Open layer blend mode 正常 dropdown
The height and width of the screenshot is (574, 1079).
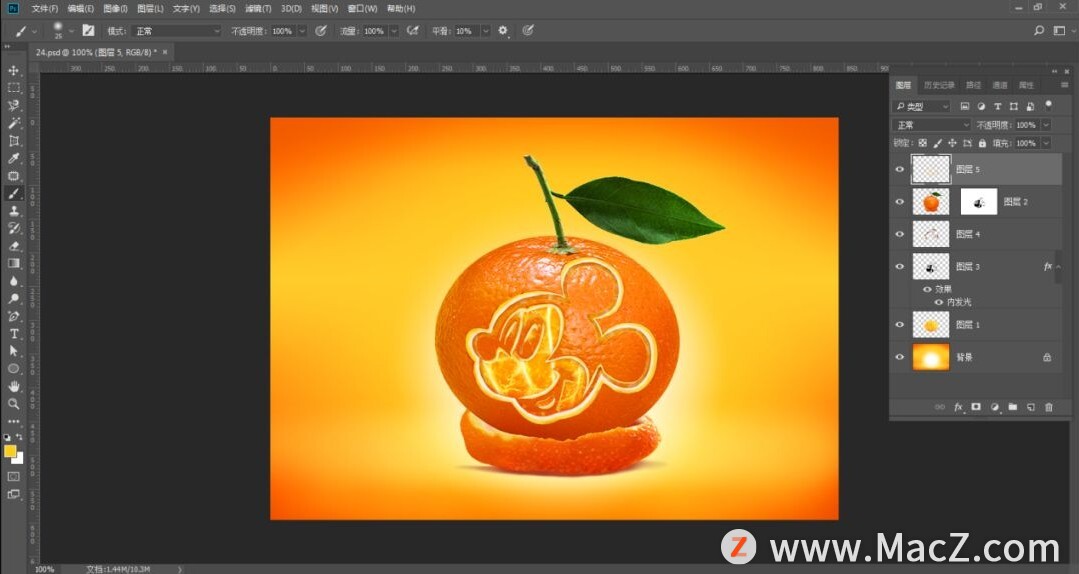[x=932, y=125]
